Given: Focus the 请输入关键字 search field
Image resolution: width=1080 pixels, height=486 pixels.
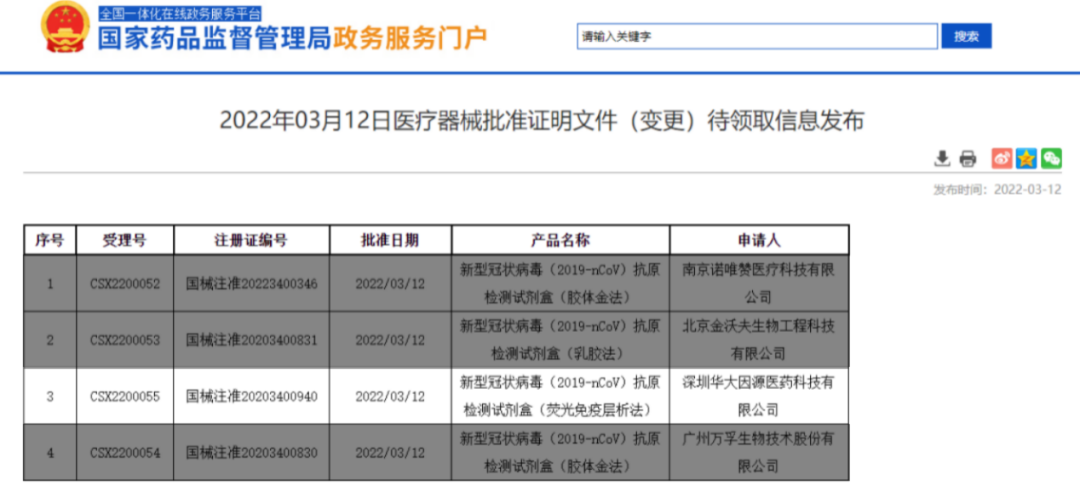Looking at the screenshot, I should pyautogui.click(x=757, y=36).
